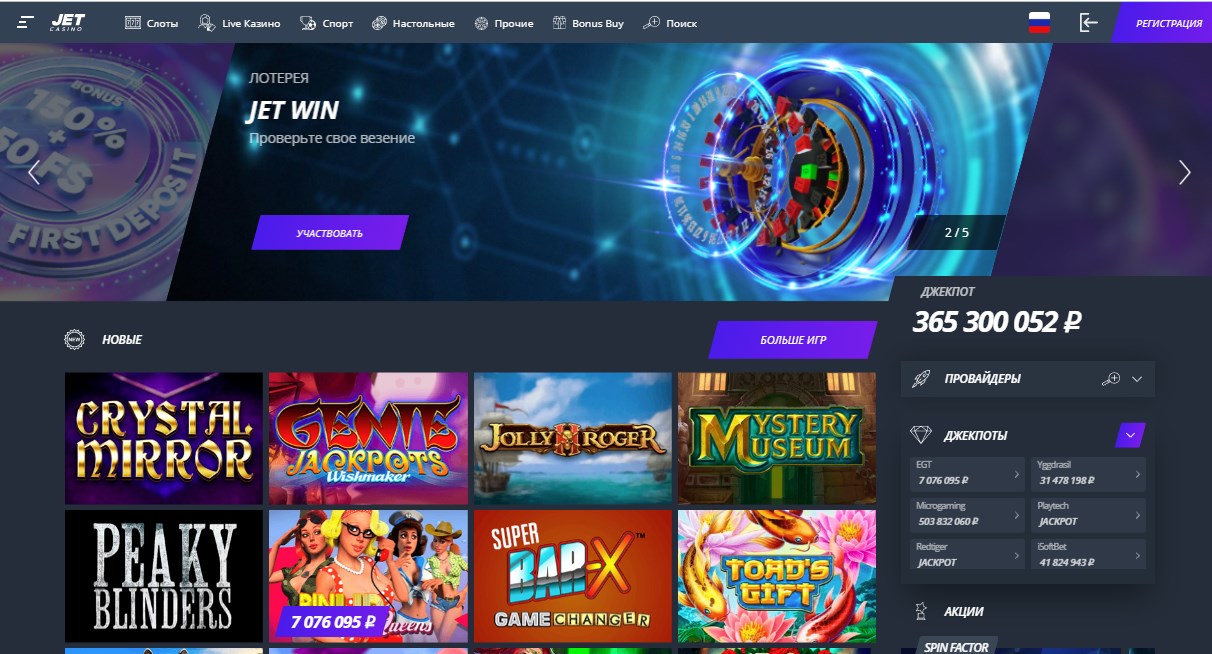This screenshot has height=654, width=1212.
Task: Go to the previous banner slide
Action: (x=33, y=172)
